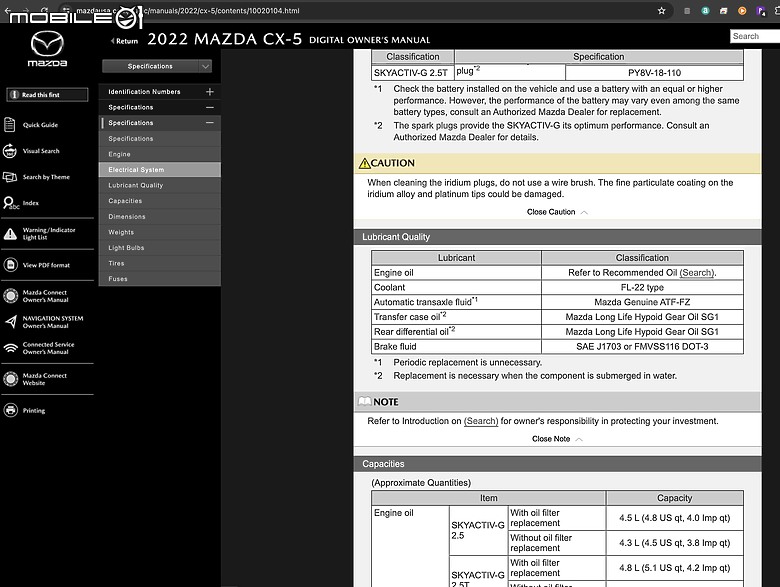Click the Search input field
The image size is (780, 587).
click(x=755, y=36)
